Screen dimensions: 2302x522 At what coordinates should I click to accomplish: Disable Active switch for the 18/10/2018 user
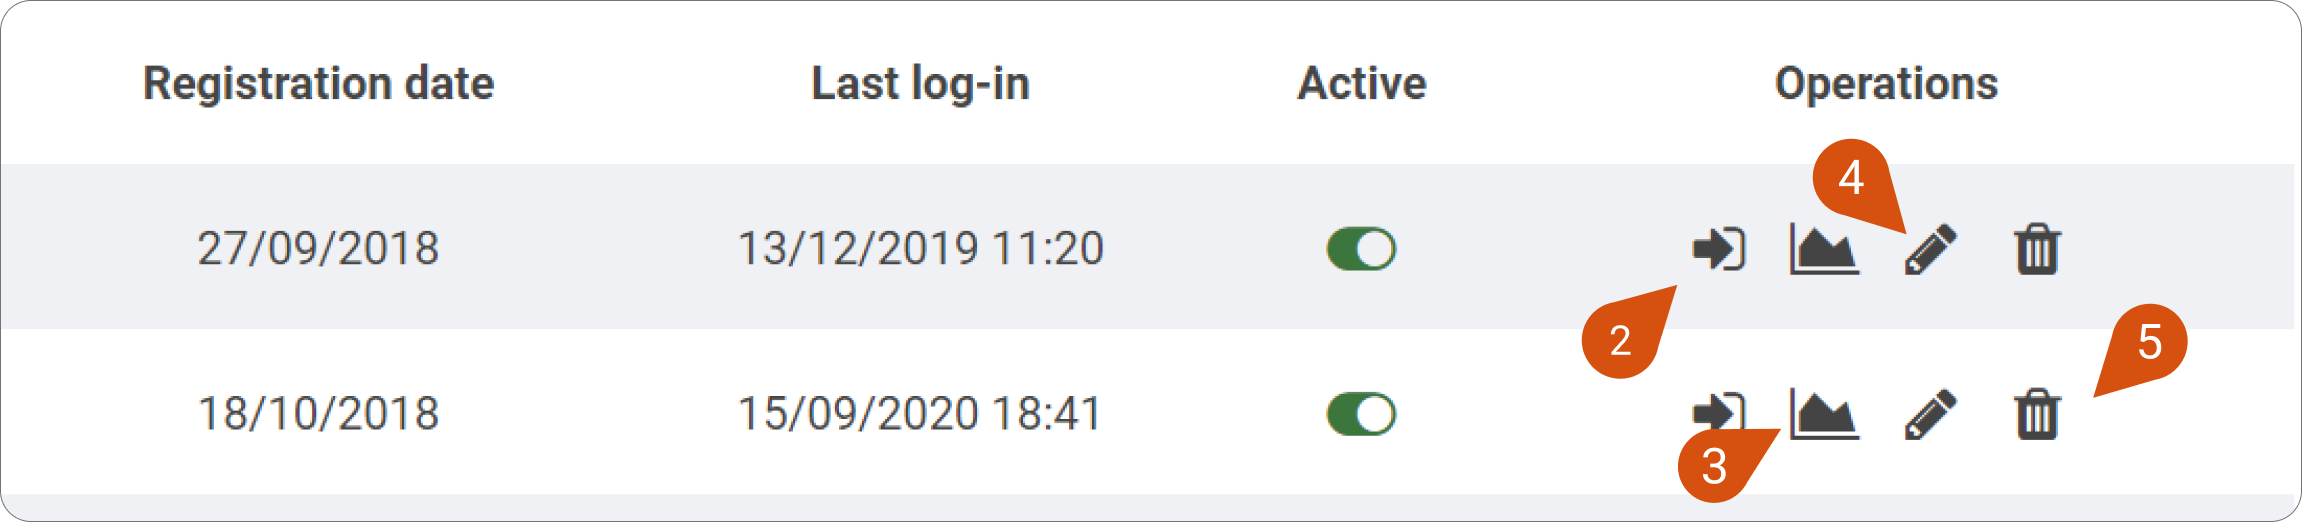pyautogui.click(x=1361, y=414)
